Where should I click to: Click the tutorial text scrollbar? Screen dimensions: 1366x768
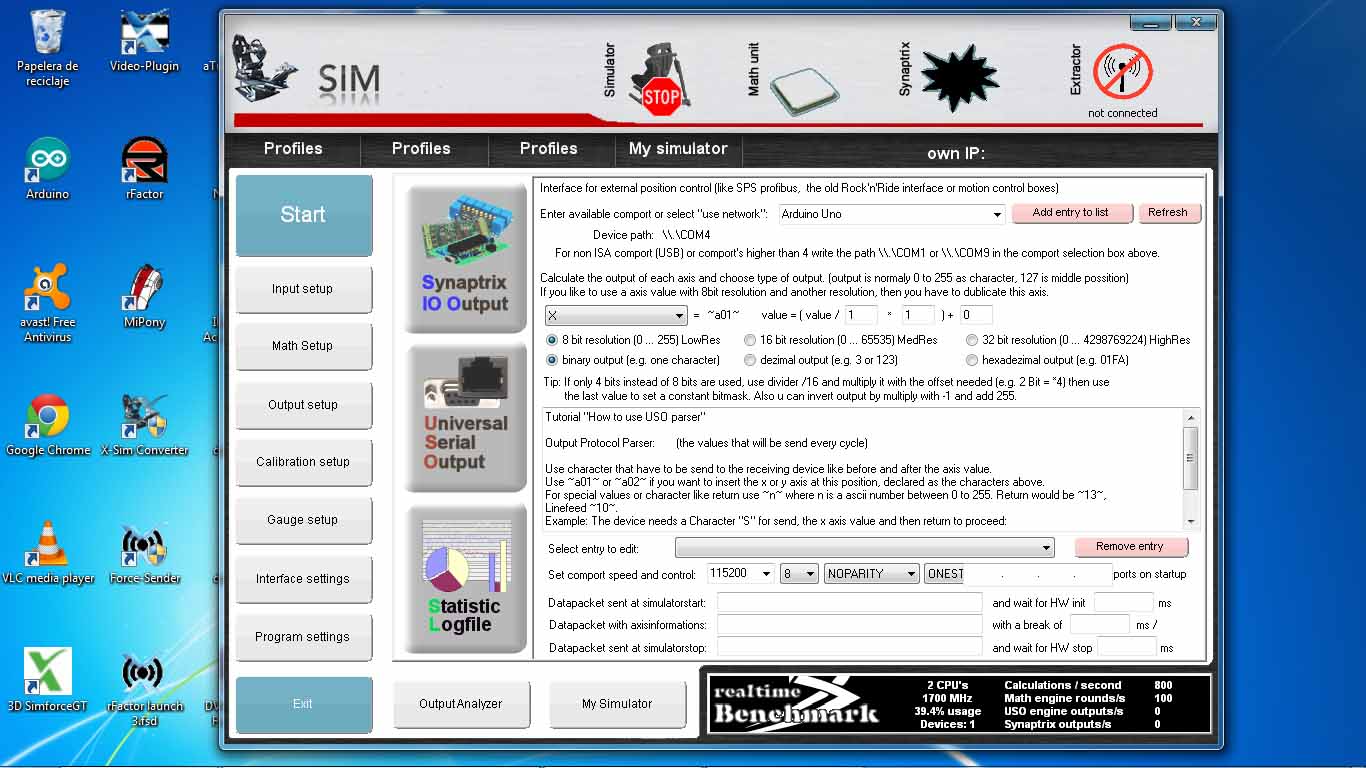pyautogui.click(x=1190, y=467)
